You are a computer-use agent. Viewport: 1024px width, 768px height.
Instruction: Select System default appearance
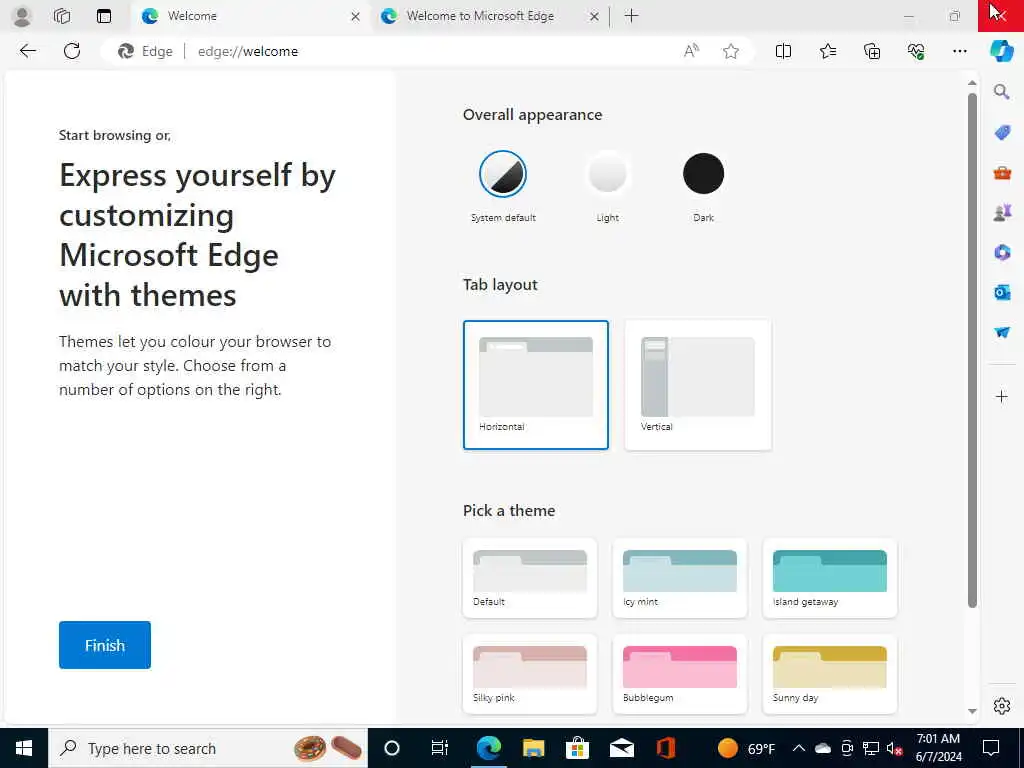tap(503, 174)
